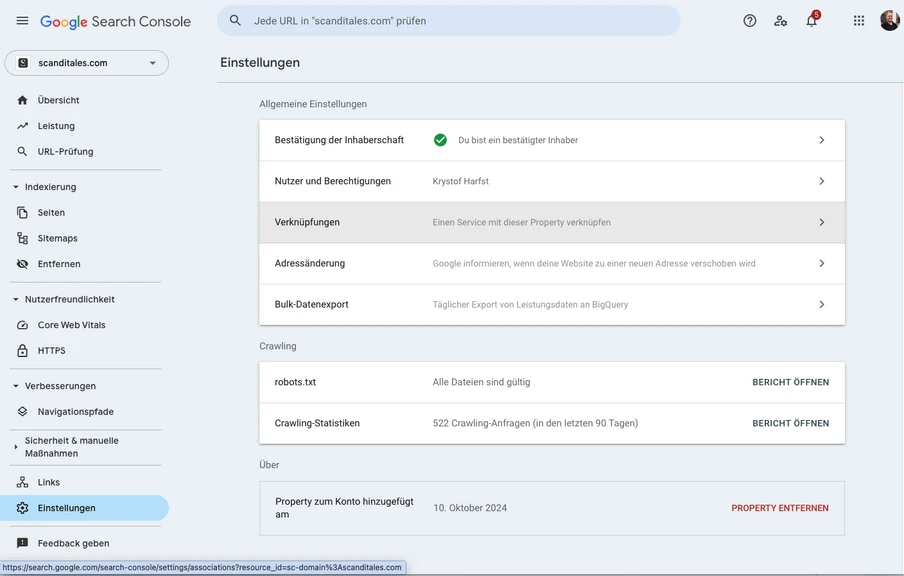Image resolution: width=904 pixels, height=576 pixels.
Task: Click Property entfernen button
Action: coord(779,508)
